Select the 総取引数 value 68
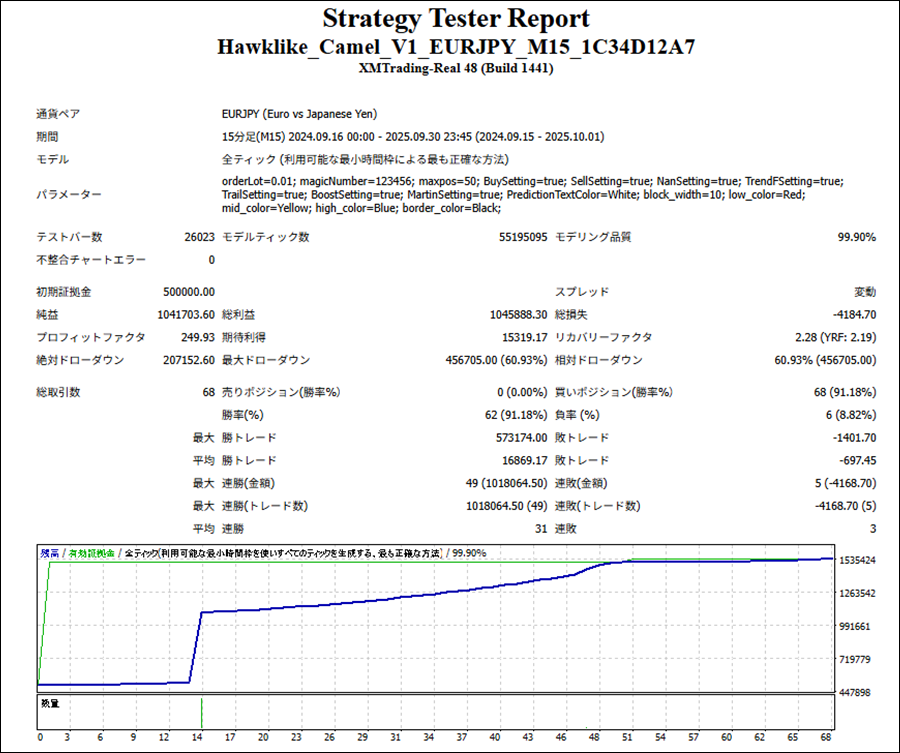This screenshot has height=753, width=900. (x=207, y=392)
